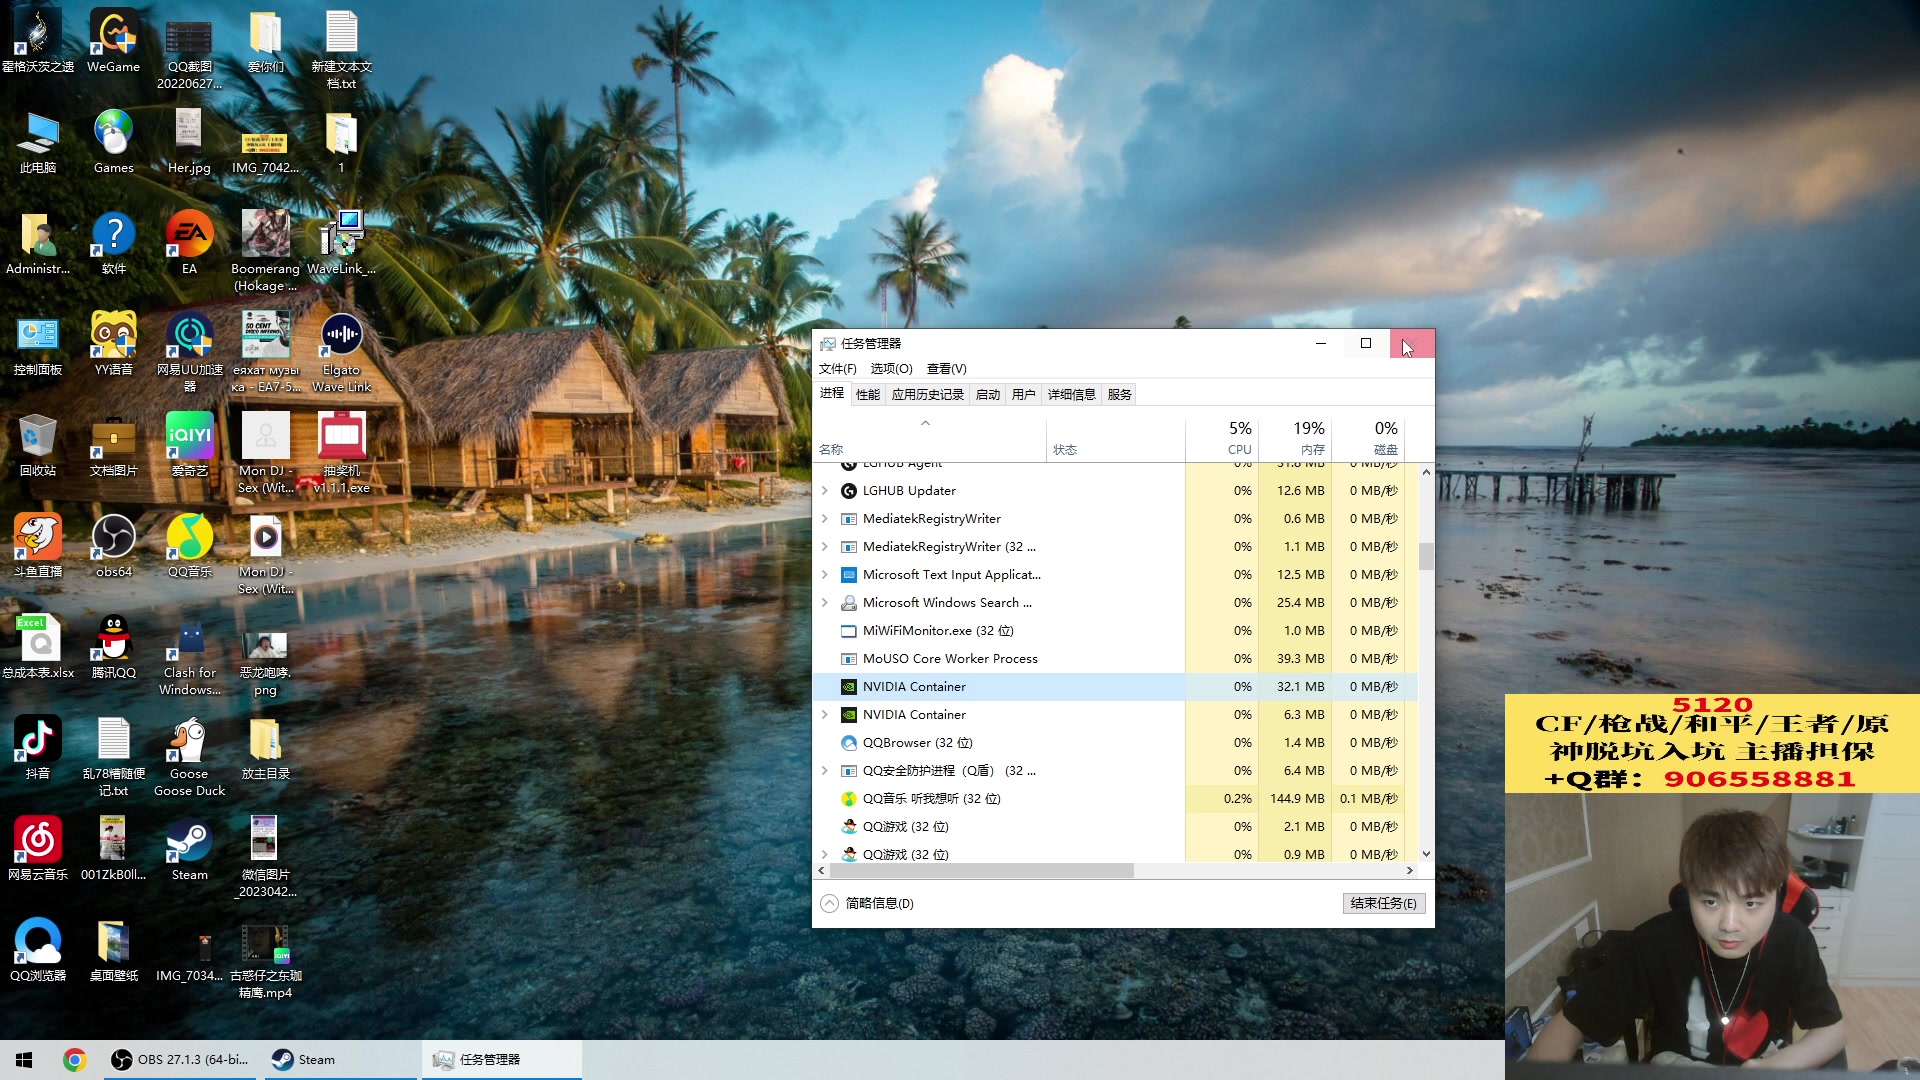Open the 桌面壁纸 folder icon
Screen dimensions: 1920x1080
click(113, 950)
